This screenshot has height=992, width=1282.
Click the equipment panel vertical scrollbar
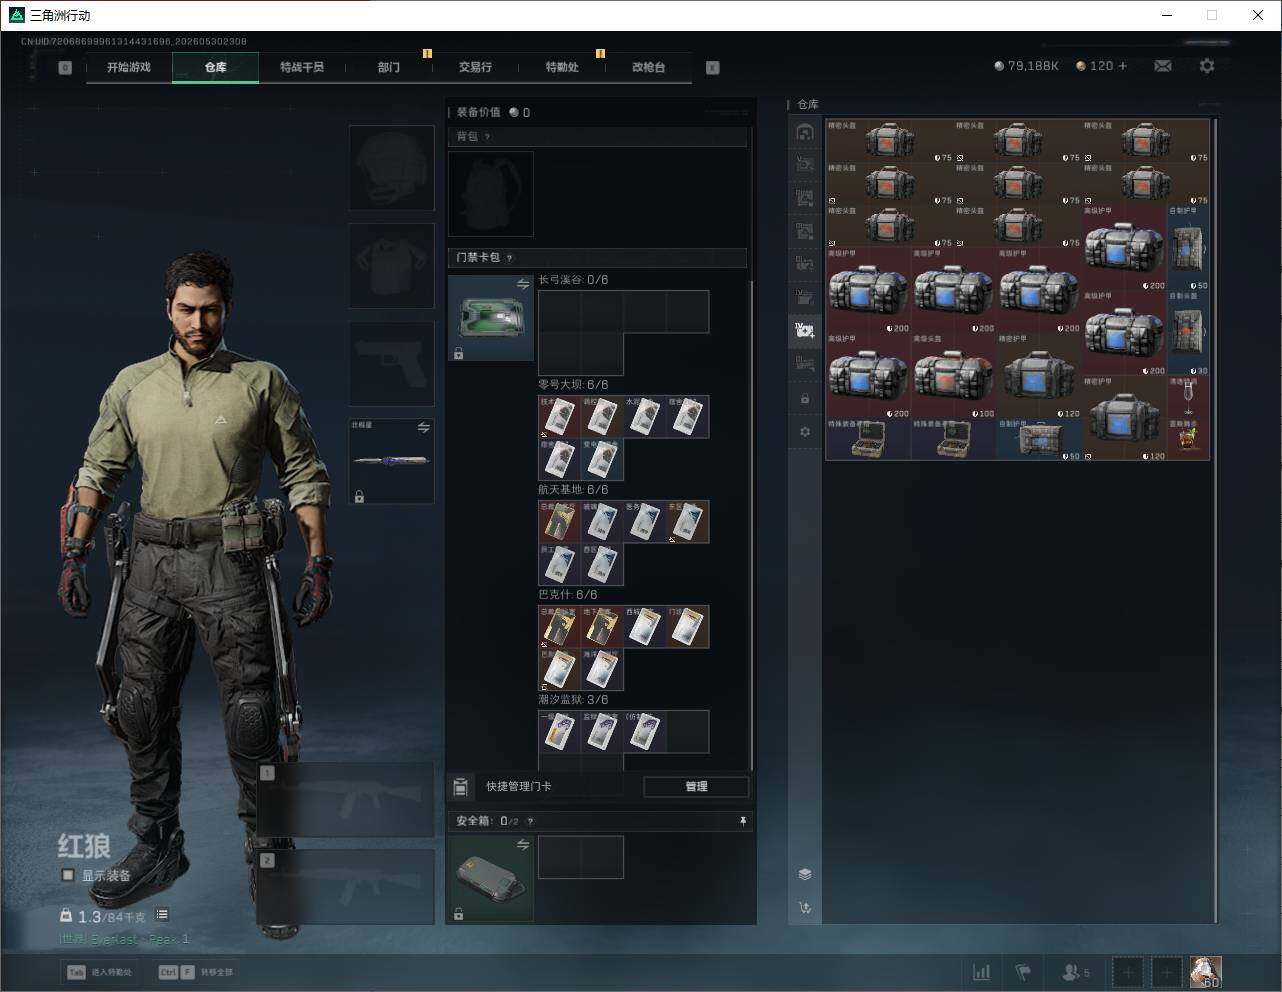pyautogui.click(x=751, y=525)
